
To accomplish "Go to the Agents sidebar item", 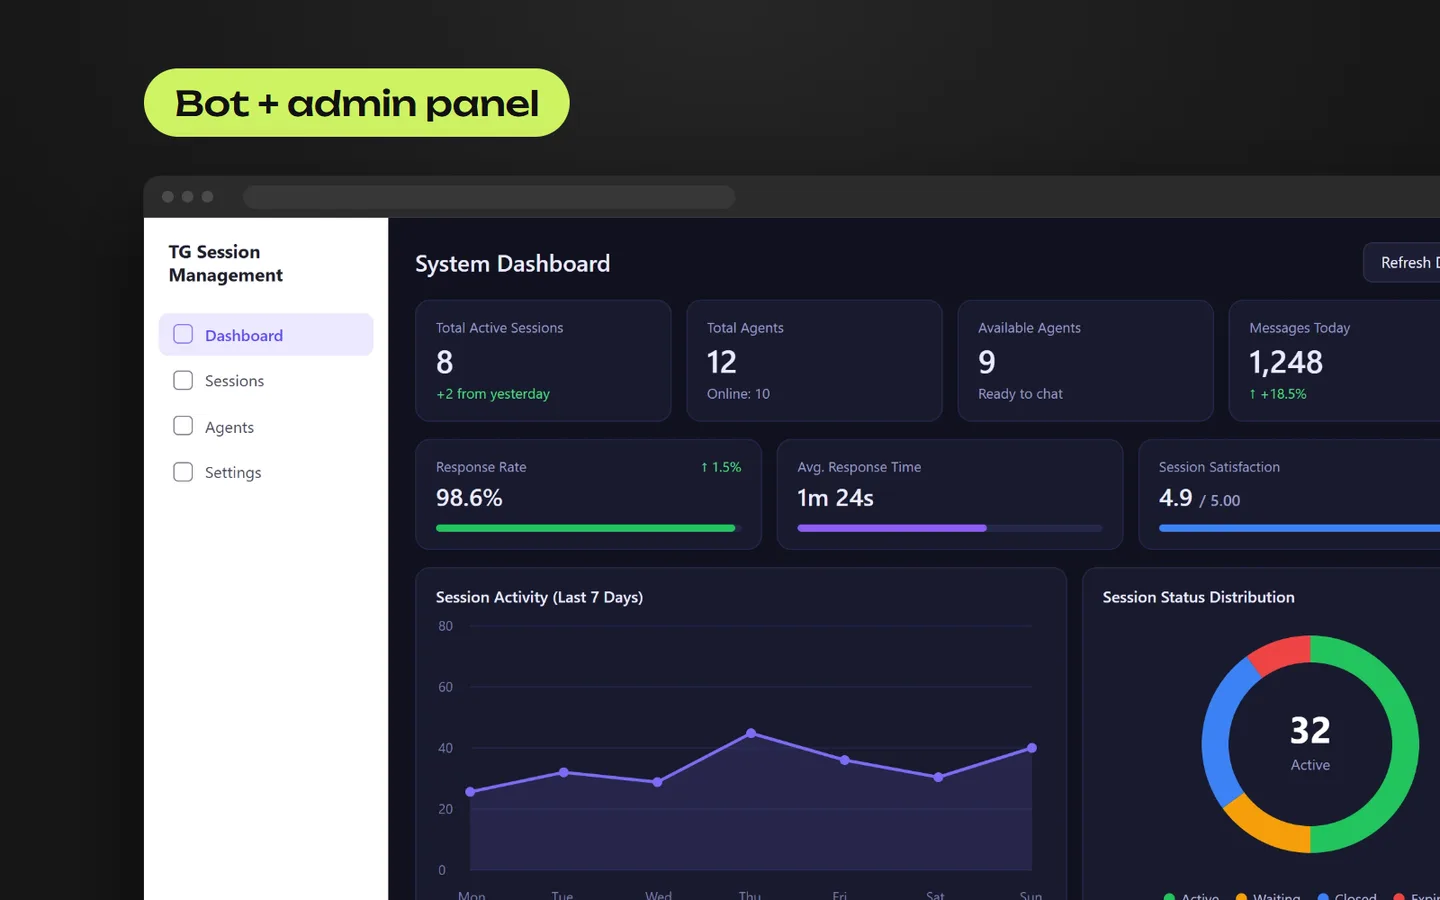I will (266, 427).
